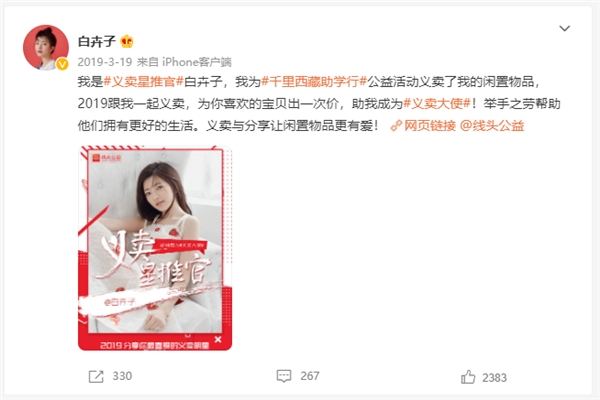Click the repost share icon
This screenshot has width=600, height=400.
pos(96,377)
